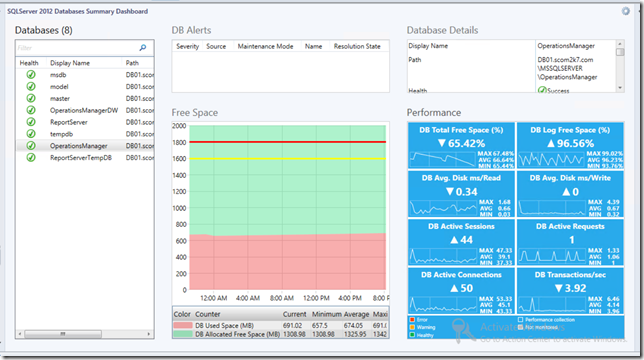The height and width of the screenshot is (360, 644).
Task: Sort alerts by Severity column
Action: click(188, 46)
